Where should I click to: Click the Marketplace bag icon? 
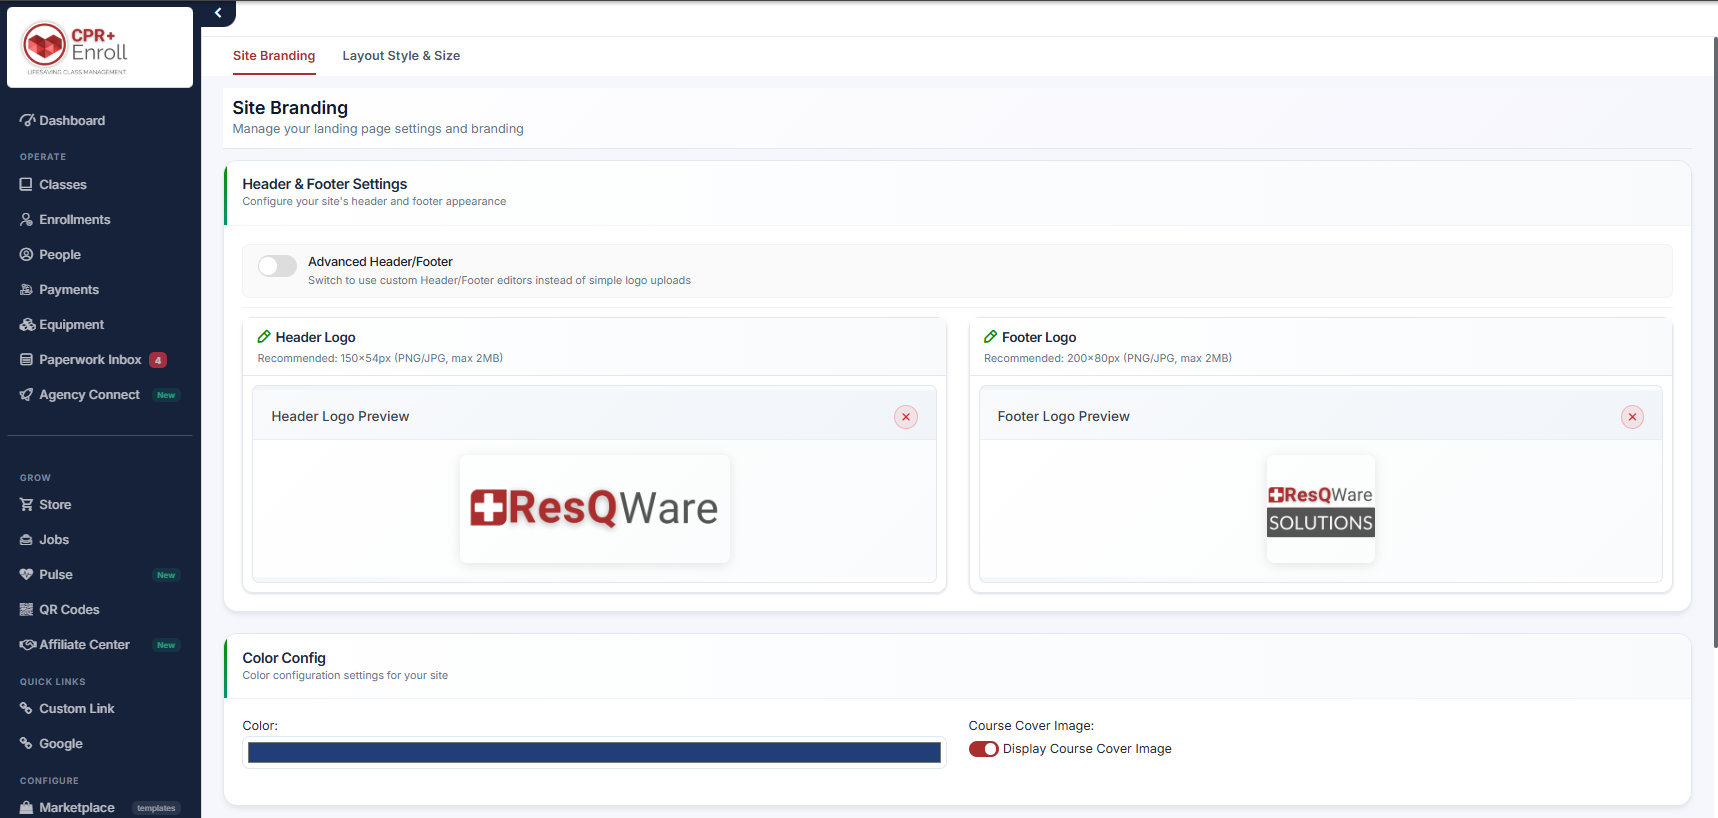pos(27,807)
